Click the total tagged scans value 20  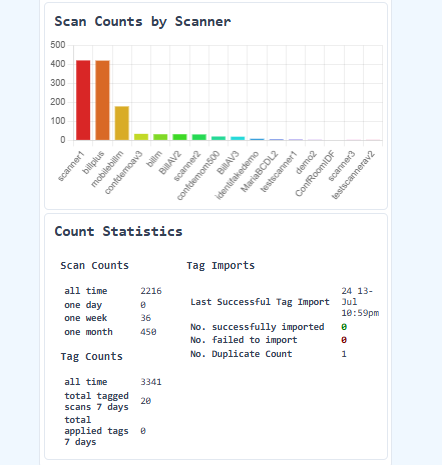145,401
